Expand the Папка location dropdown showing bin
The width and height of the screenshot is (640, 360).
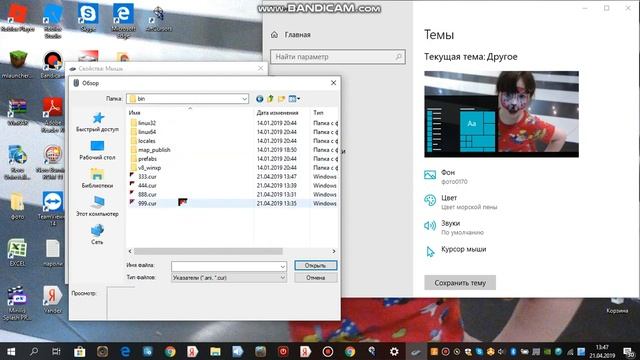[244, 99]
